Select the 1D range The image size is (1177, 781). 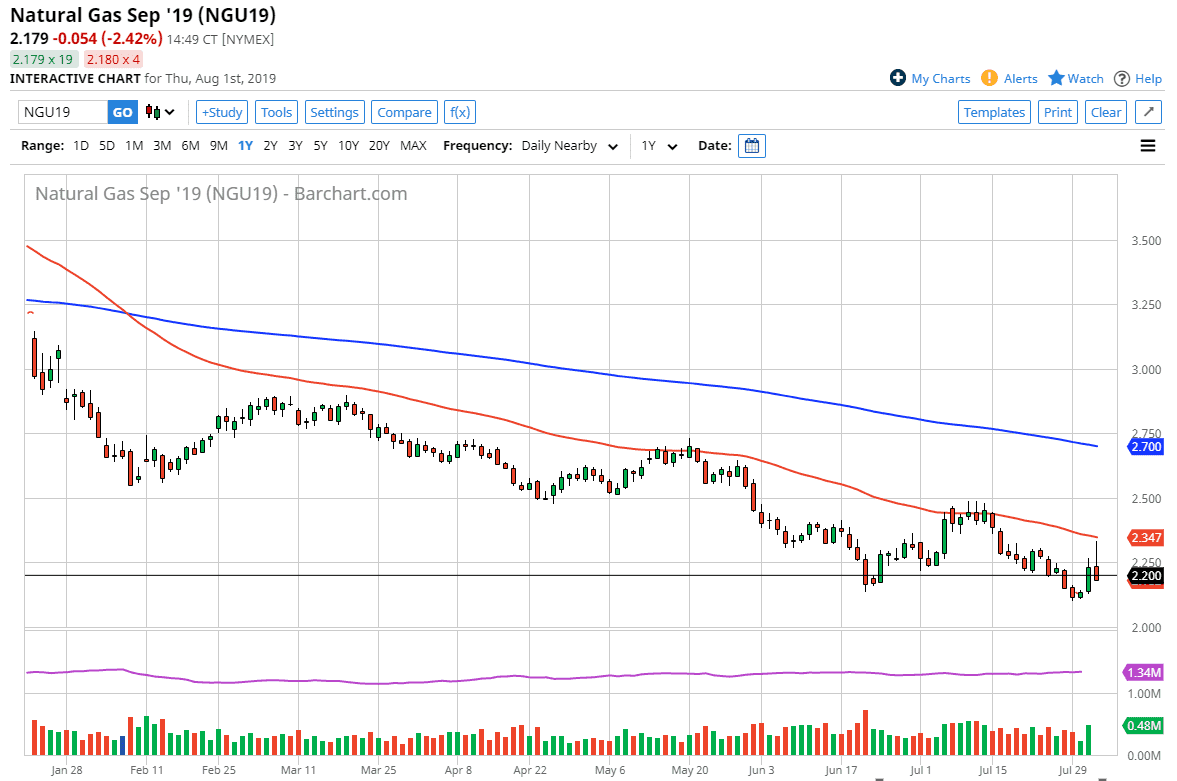click(81, 146)
